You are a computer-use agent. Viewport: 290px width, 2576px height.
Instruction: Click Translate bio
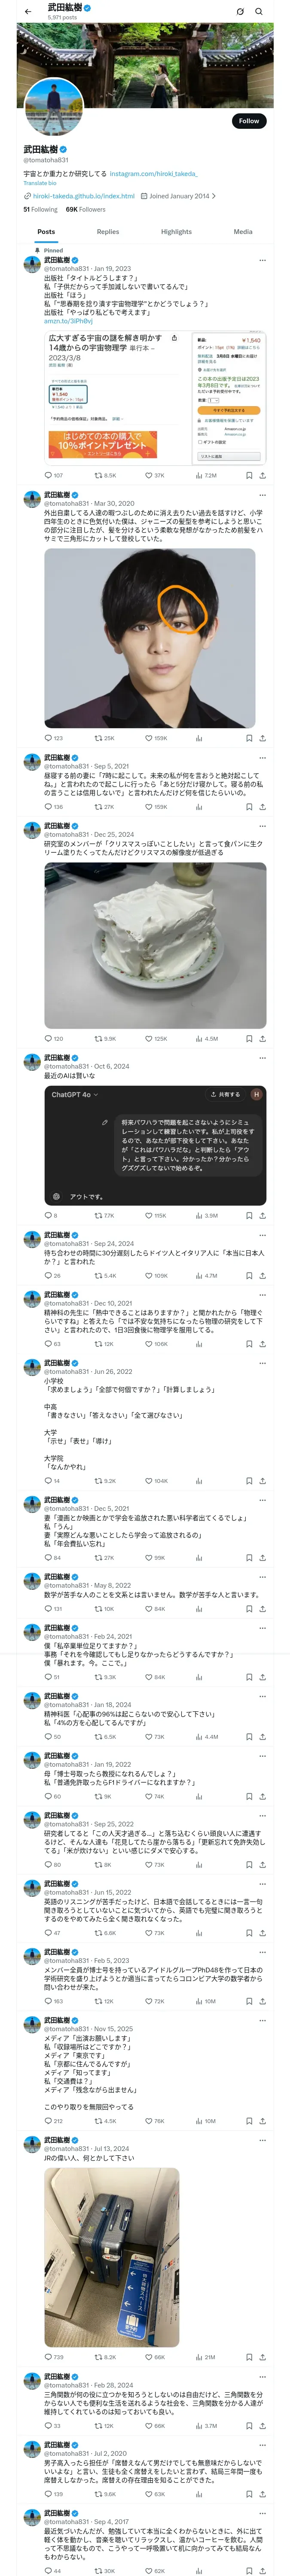(40, 183)
